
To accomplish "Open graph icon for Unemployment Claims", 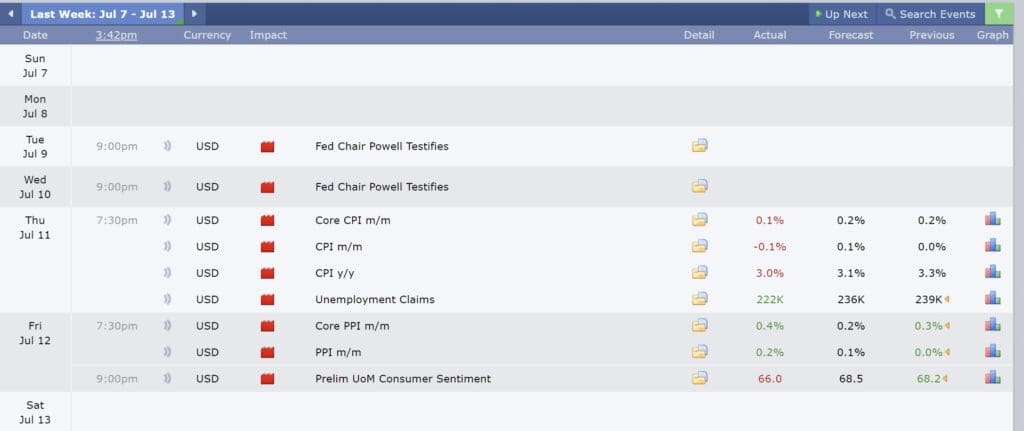I will (993, 298).
